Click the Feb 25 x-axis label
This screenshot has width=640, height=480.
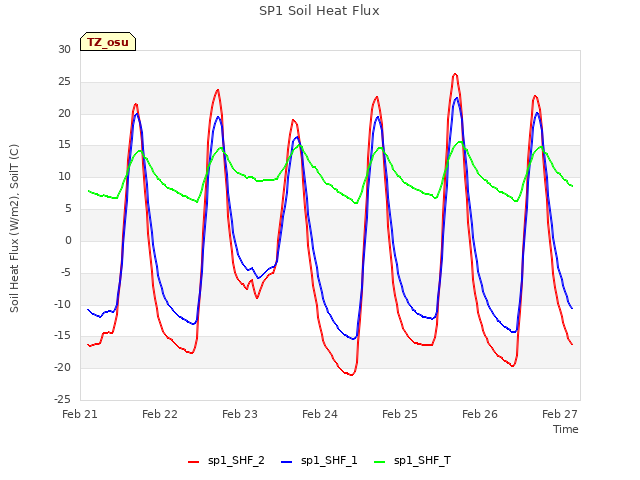point(400,414)
